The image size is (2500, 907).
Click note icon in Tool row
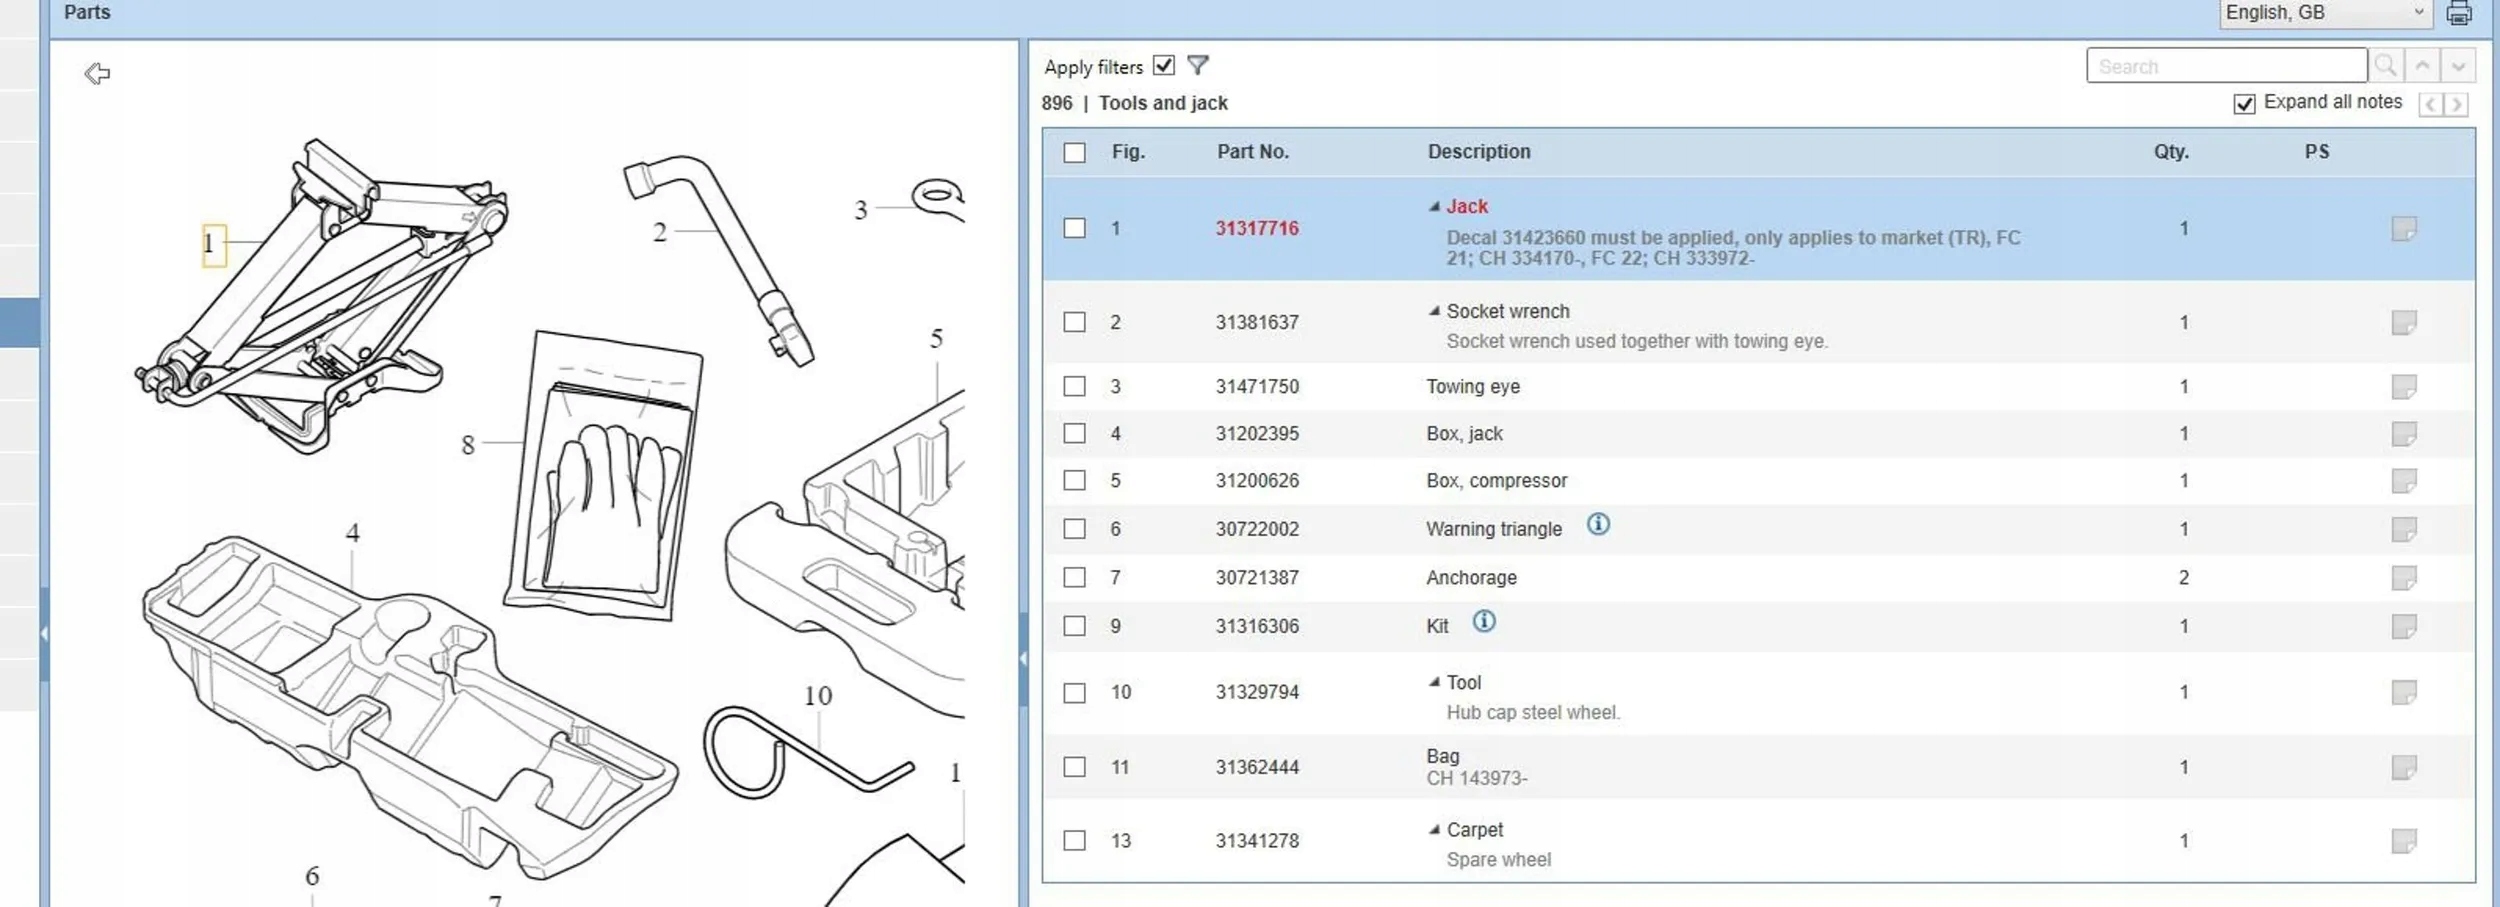point(2404,692)
